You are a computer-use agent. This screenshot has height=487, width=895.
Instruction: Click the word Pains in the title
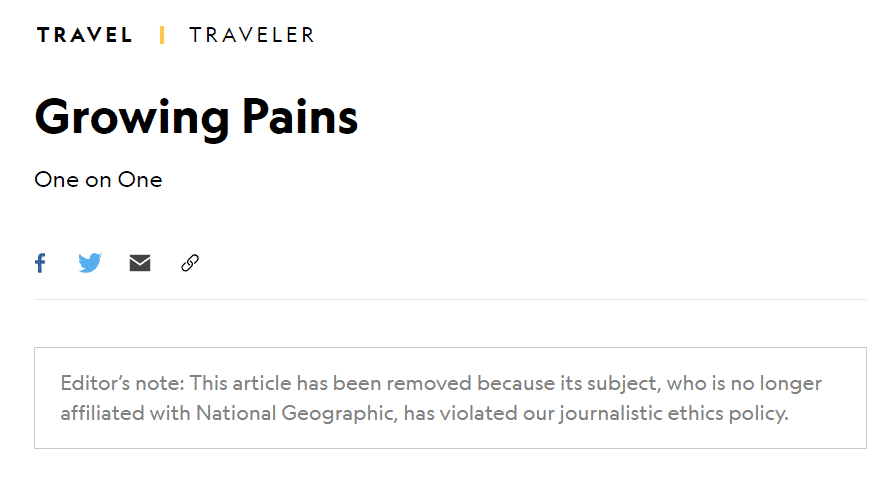300,116
